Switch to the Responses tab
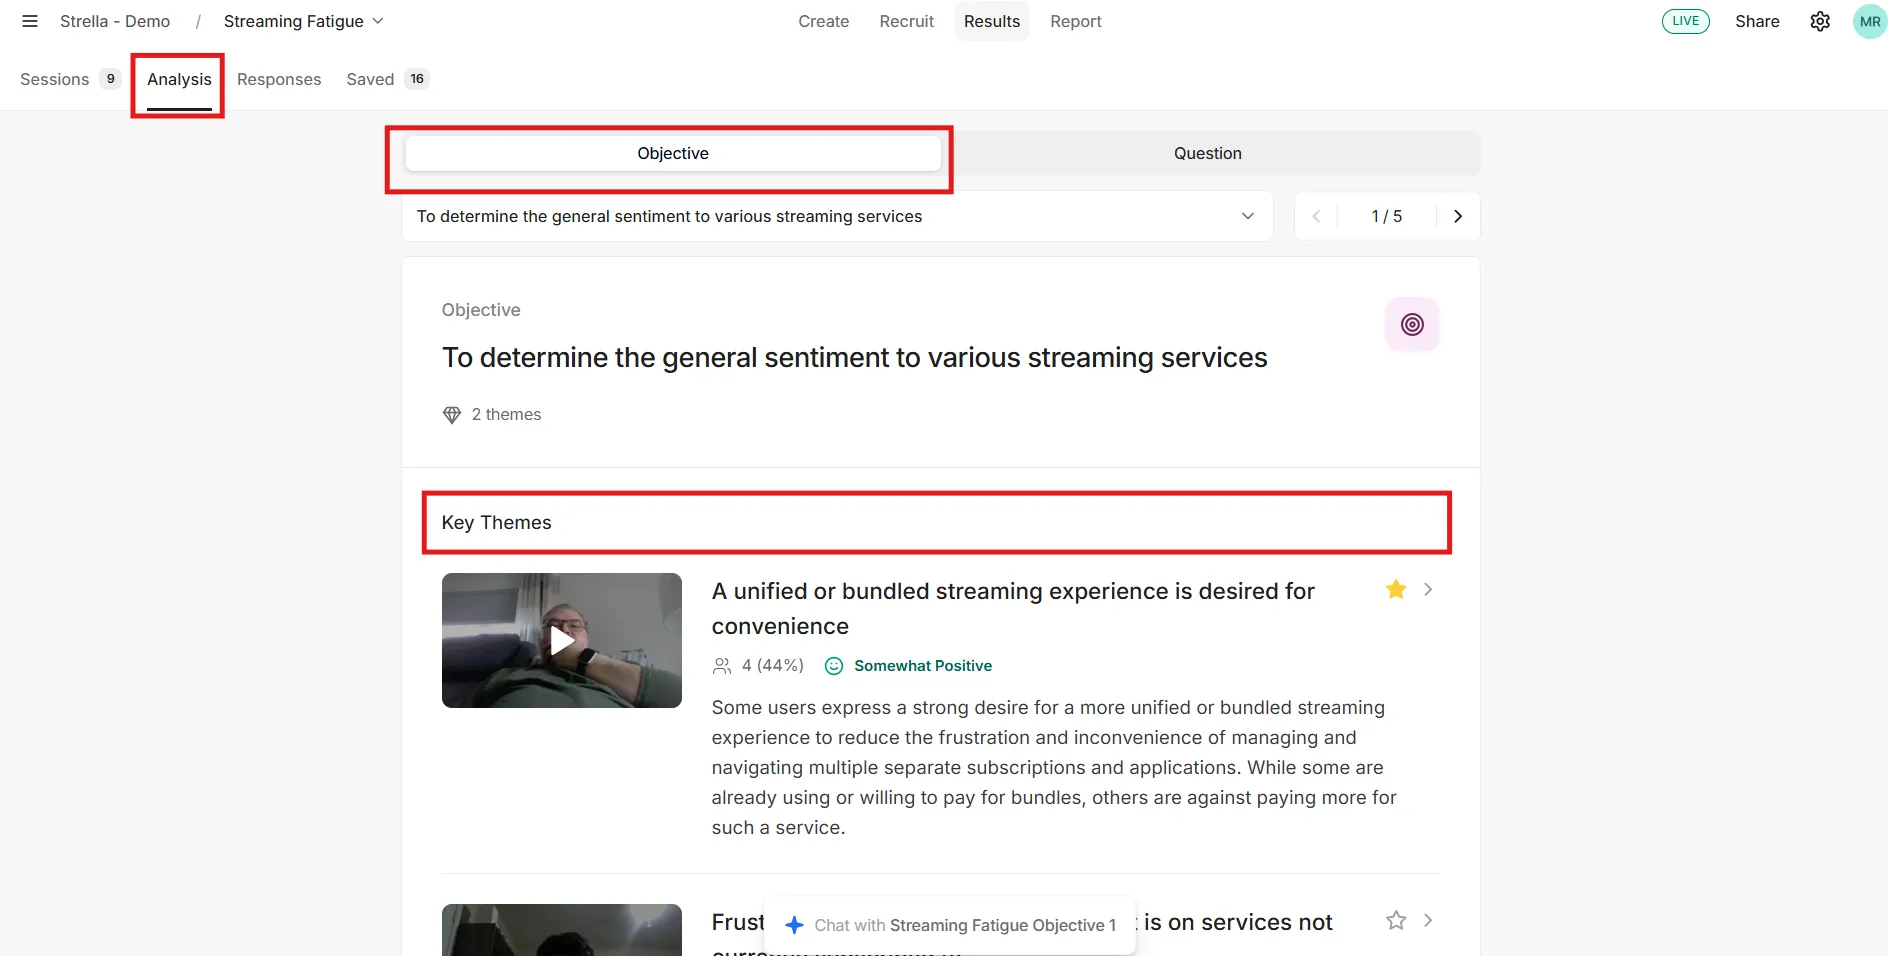Screen dimensions: 1888x956 (279, 79)
